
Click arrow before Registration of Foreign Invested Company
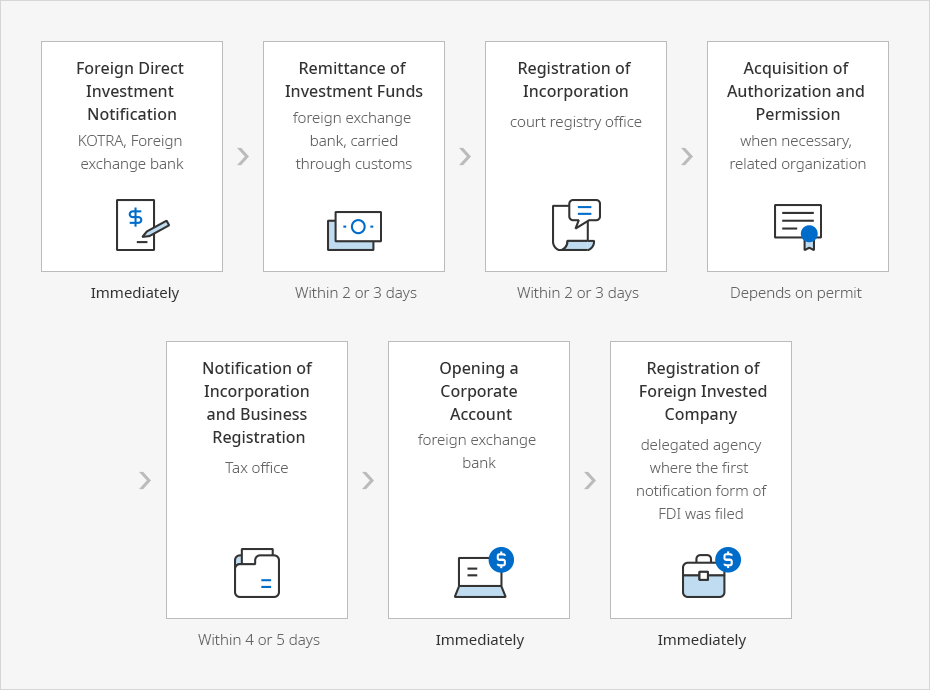click(x=590, y=480)
